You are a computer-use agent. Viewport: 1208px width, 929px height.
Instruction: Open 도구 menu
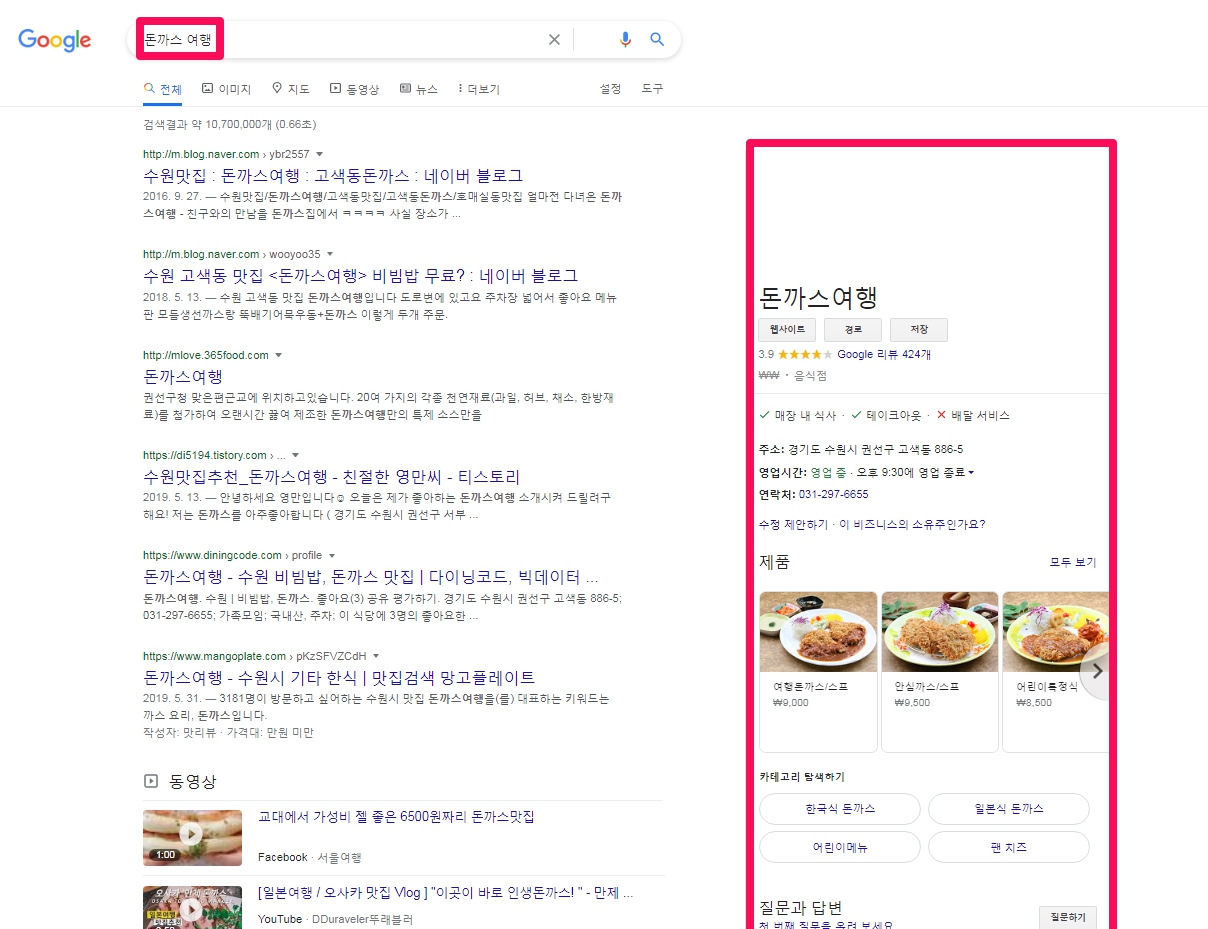click(x=652, y=89)
